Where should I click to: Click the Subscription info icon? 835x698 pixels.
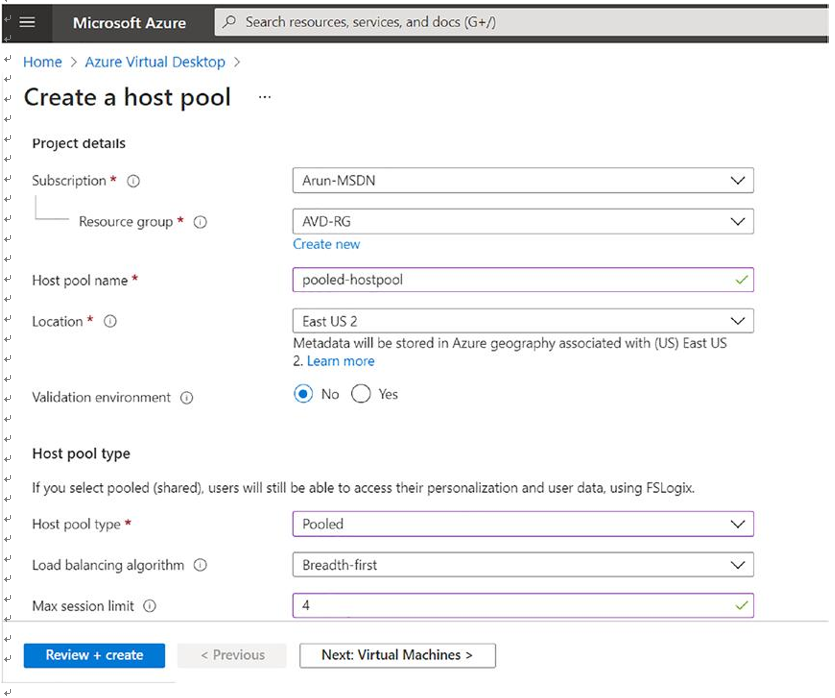click(133, 182)
